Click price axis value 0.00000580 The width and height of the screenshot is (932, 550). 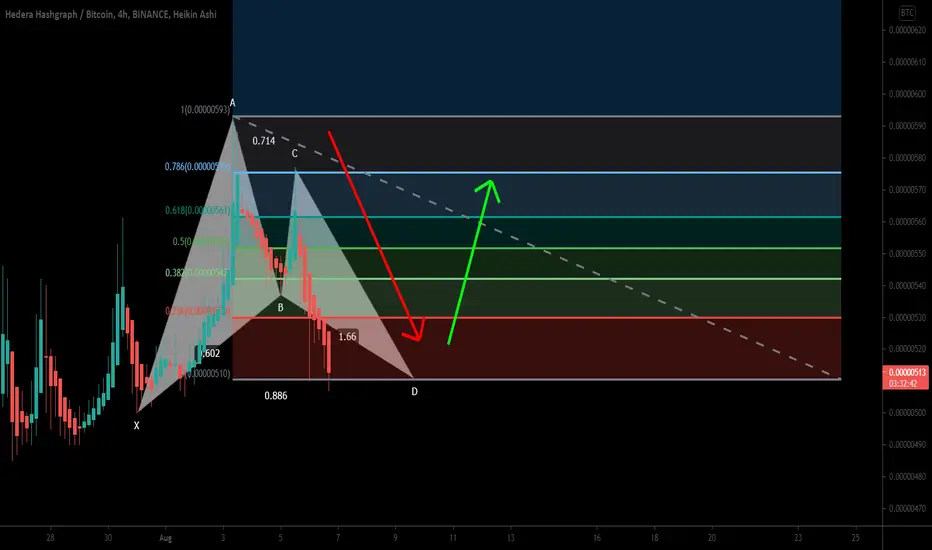point(908,158)
